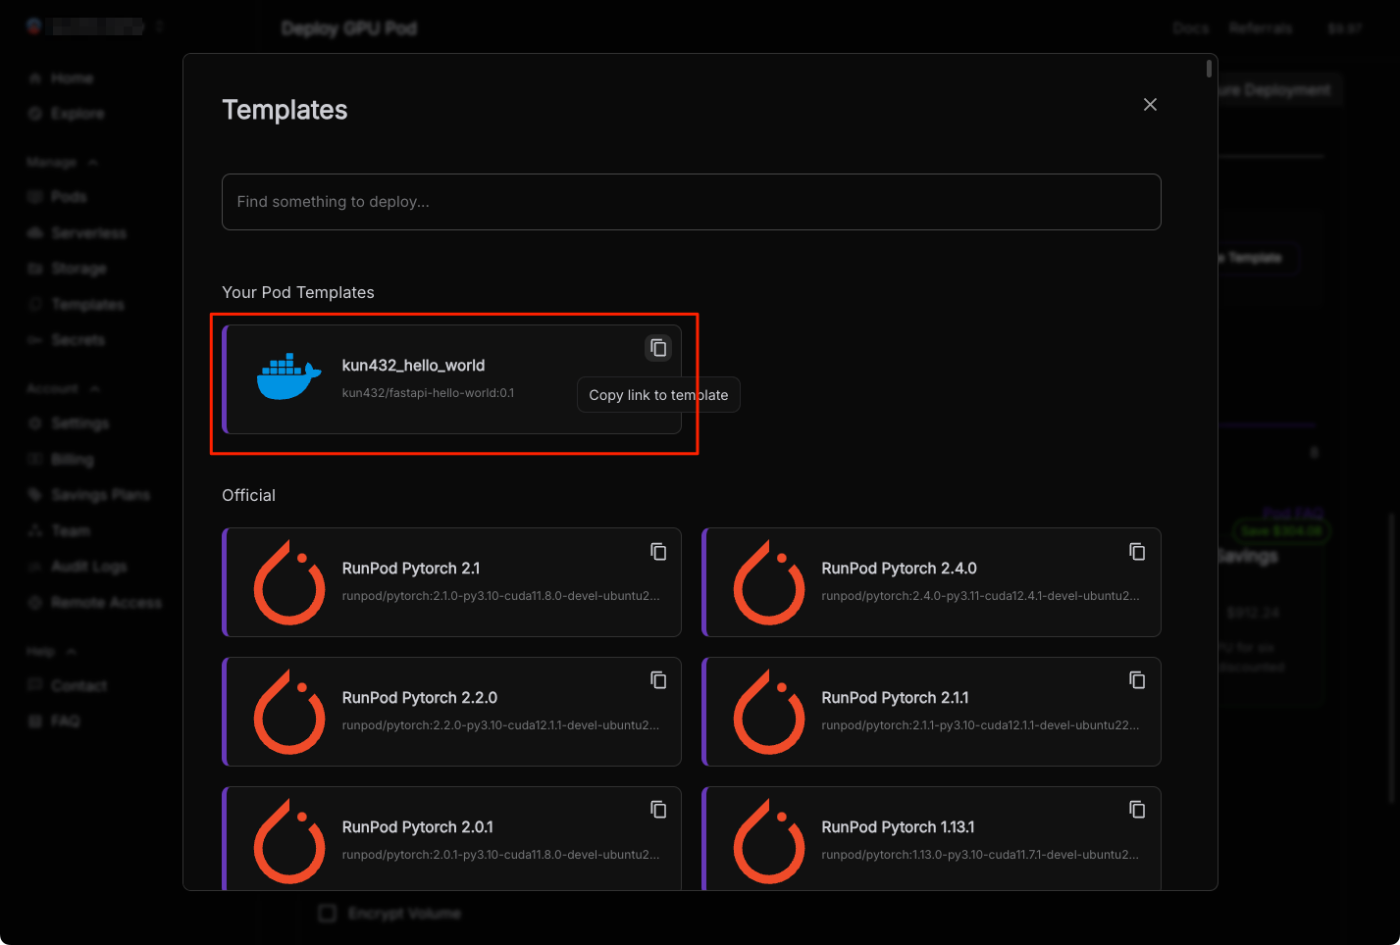Collapse the Help section in sidebar
Viewport: 1400px width, 945px height.
tap(52, 651)
